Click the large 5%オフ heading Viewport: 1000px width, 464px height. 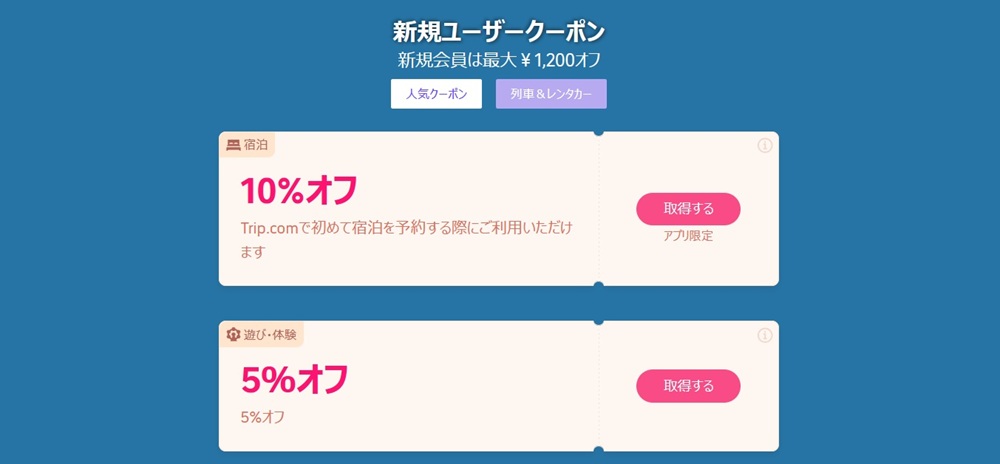294,379
